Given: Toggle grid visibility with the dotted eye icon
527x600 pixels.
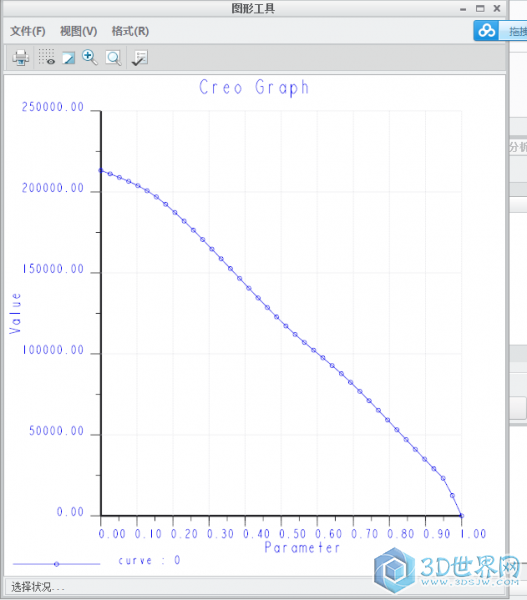Looking at the screenshot, I should [x=46, y=57].
